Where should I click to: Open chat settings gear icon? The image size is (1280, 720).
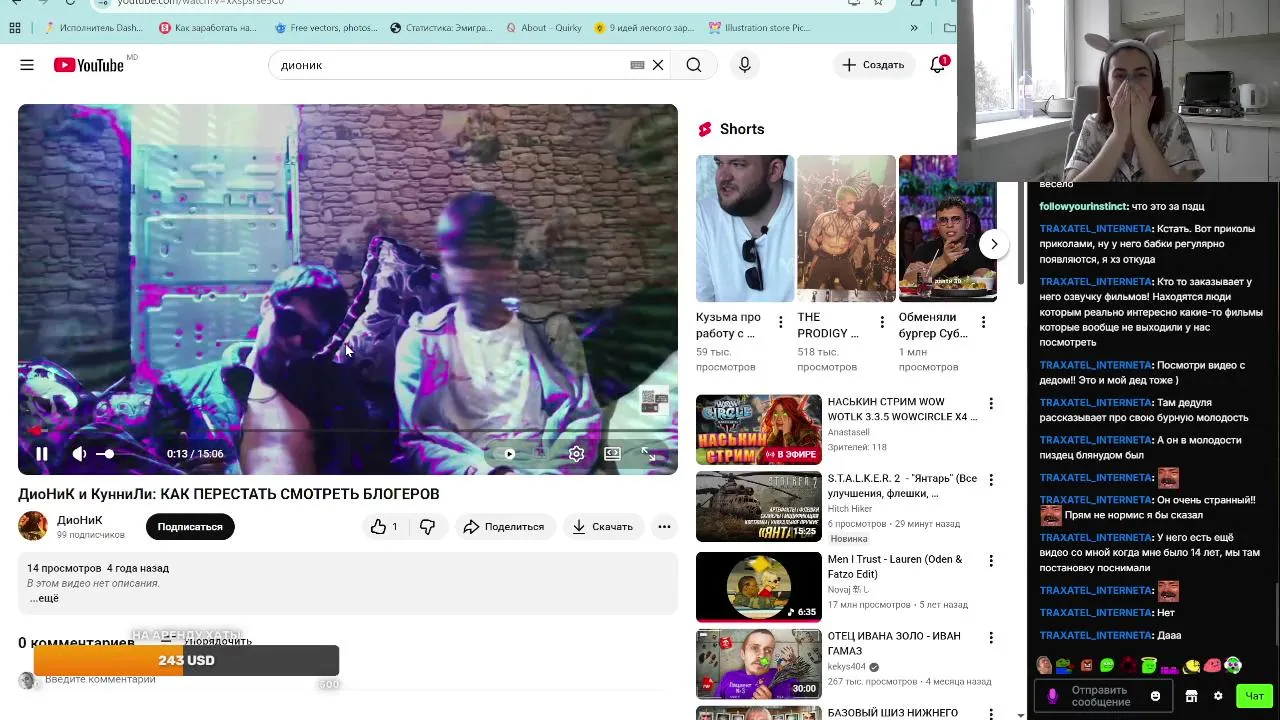[1218, 696]
